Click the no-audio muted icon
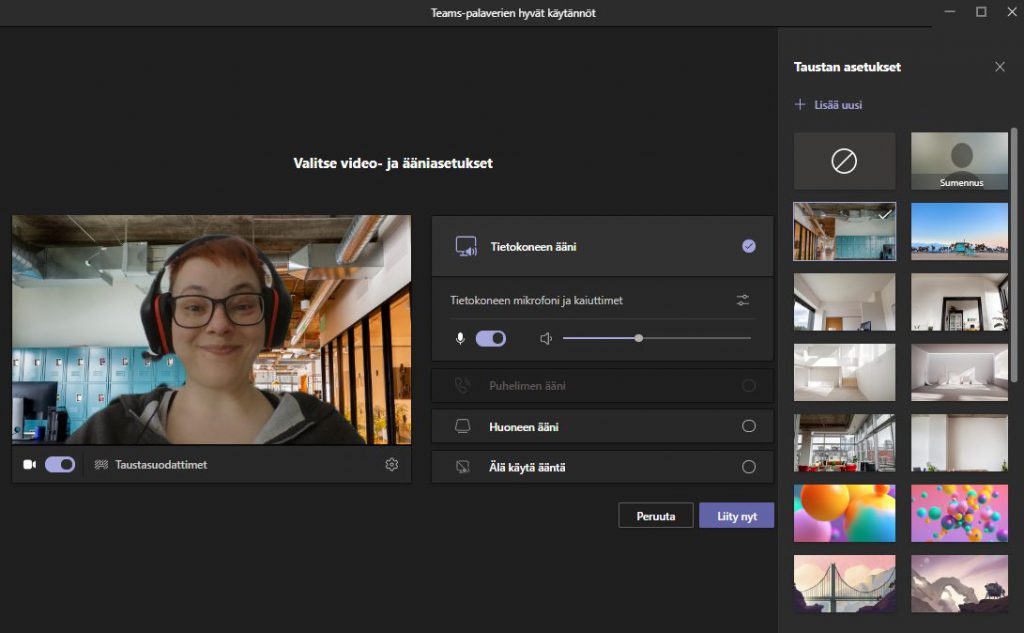Viewport: 1024px width, 633px height. click(x=462, y=467)
